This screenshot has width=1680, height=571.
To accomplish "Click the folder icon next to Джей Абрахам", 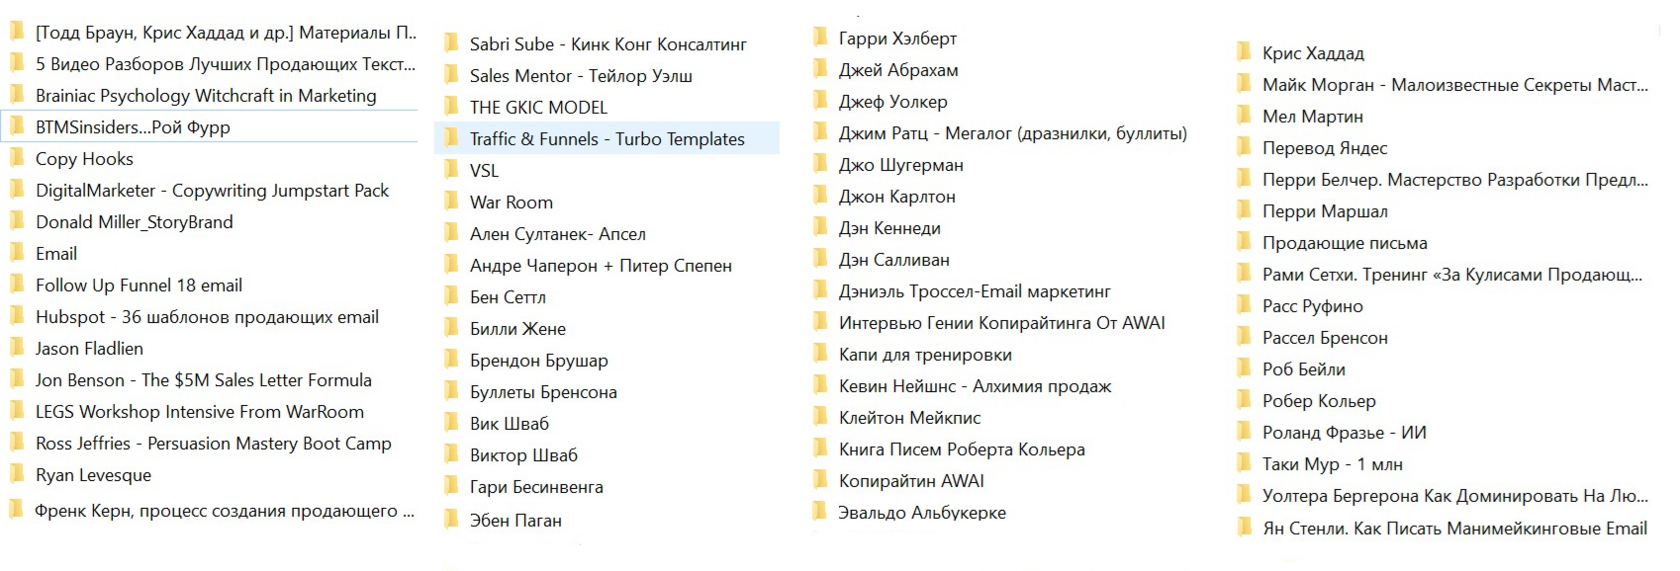I will coord(821,70).
